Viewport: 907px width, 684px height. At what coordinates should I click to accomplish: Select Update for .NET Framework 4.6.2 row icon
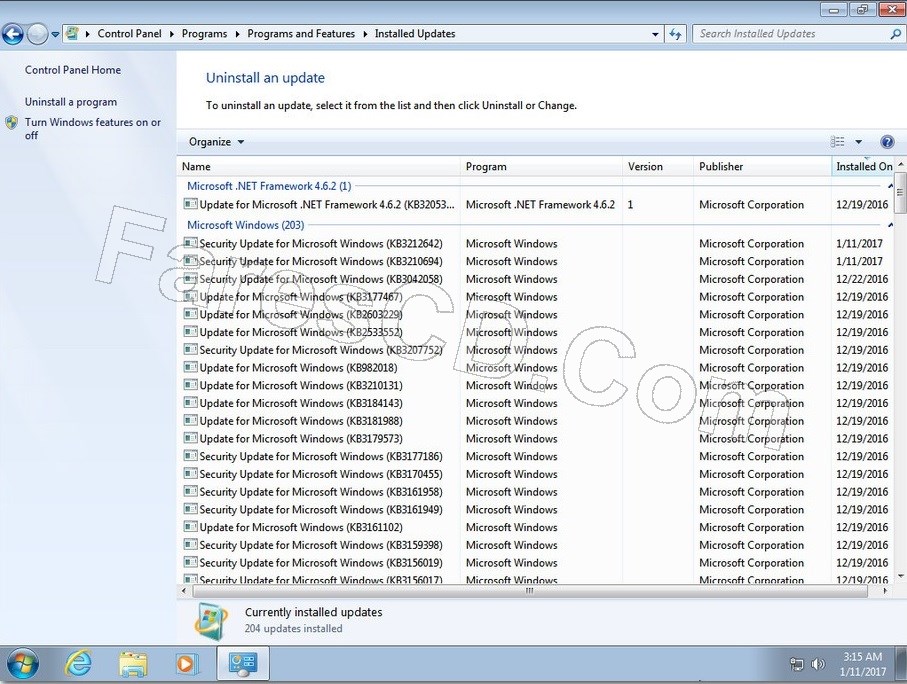[190, 204]
